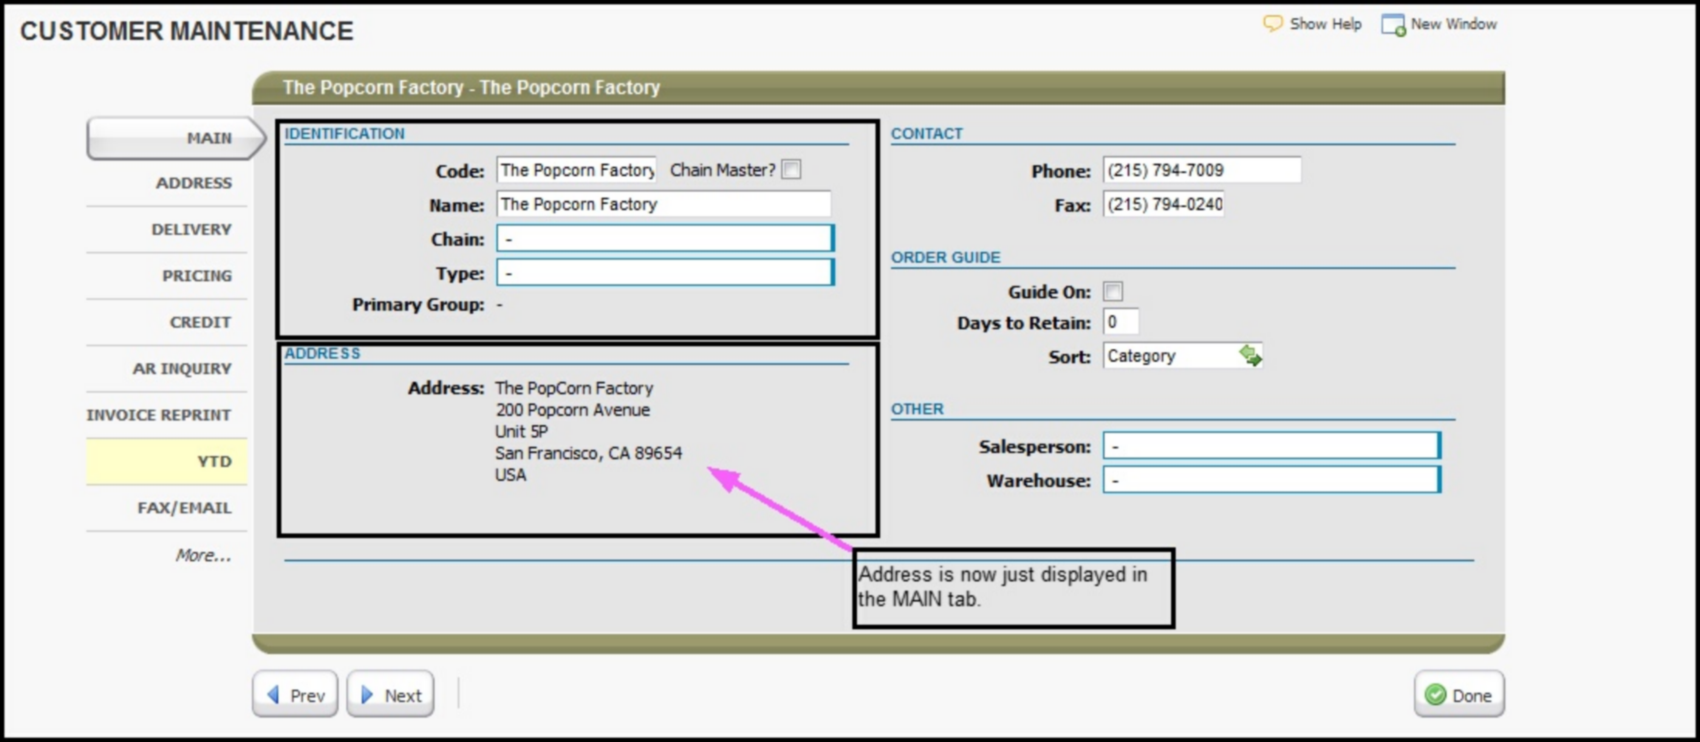Click the New Window link text
The image size is (1700, 742).
click(1453, 24)
